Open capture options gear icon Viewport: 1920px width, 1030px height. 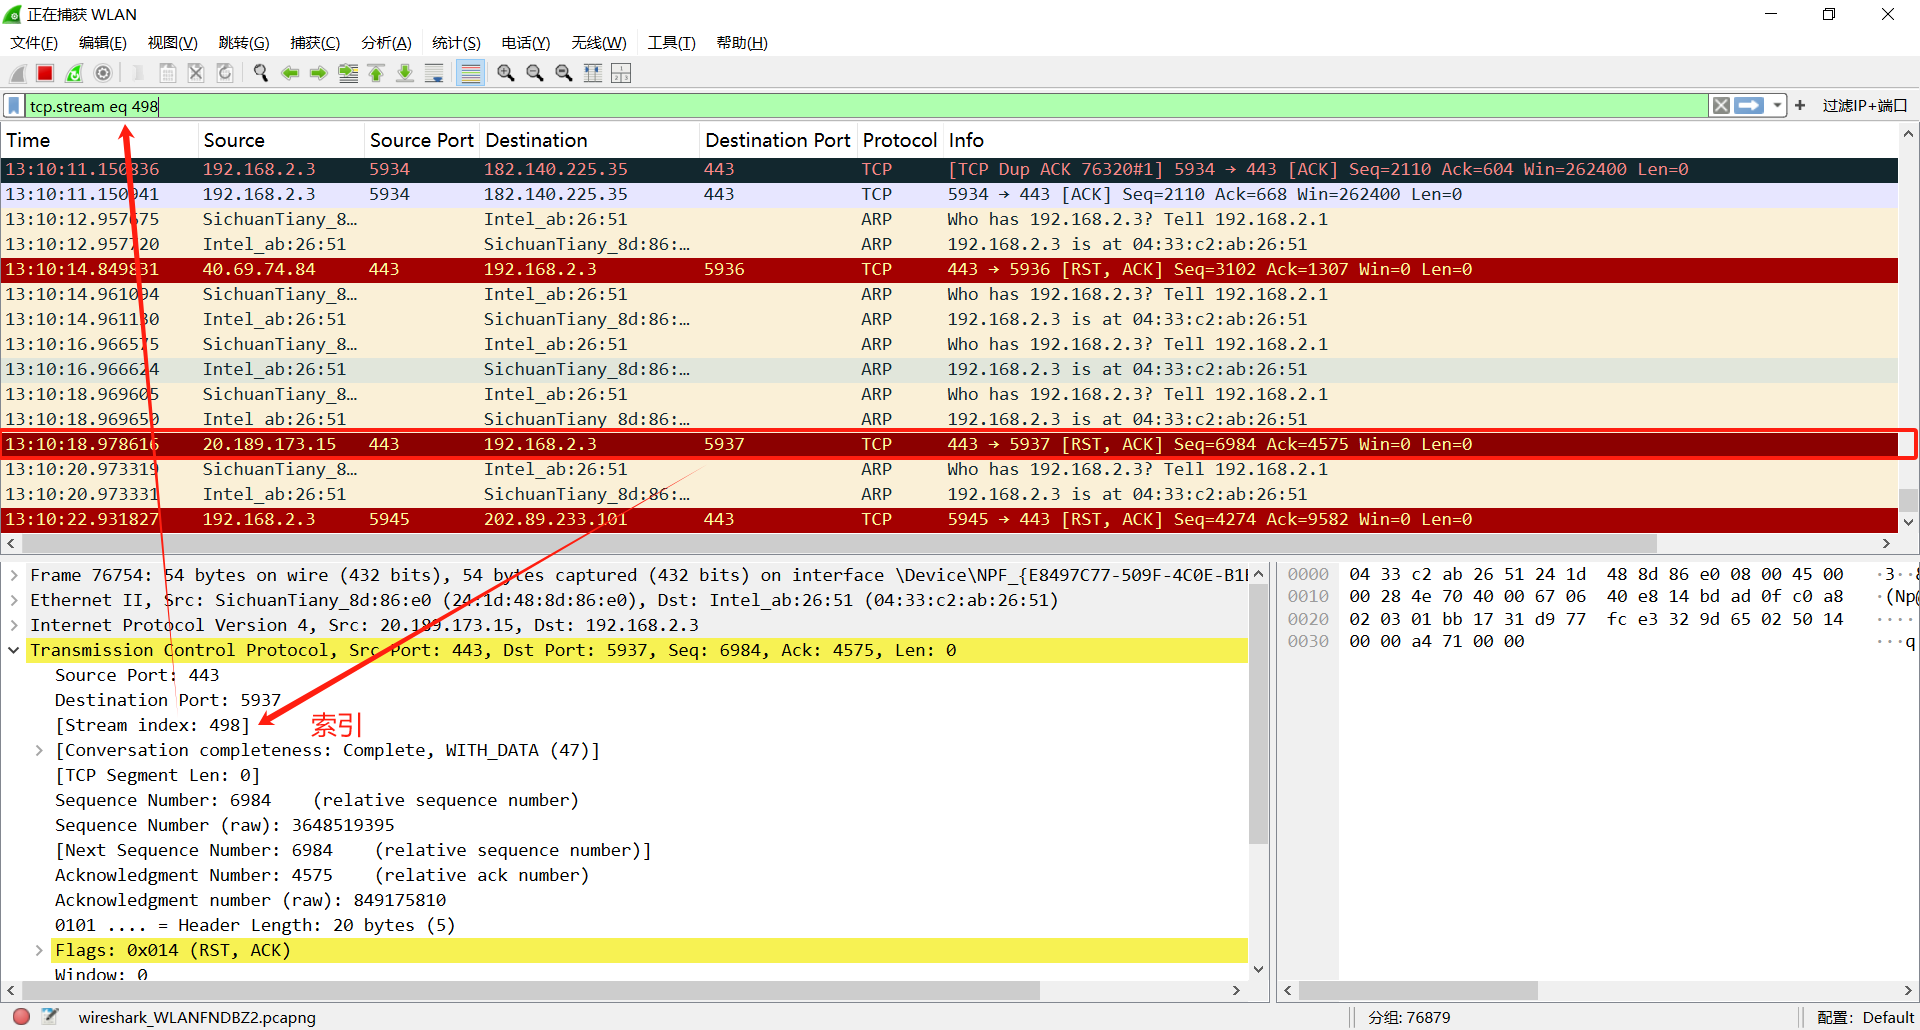[103, 73]
